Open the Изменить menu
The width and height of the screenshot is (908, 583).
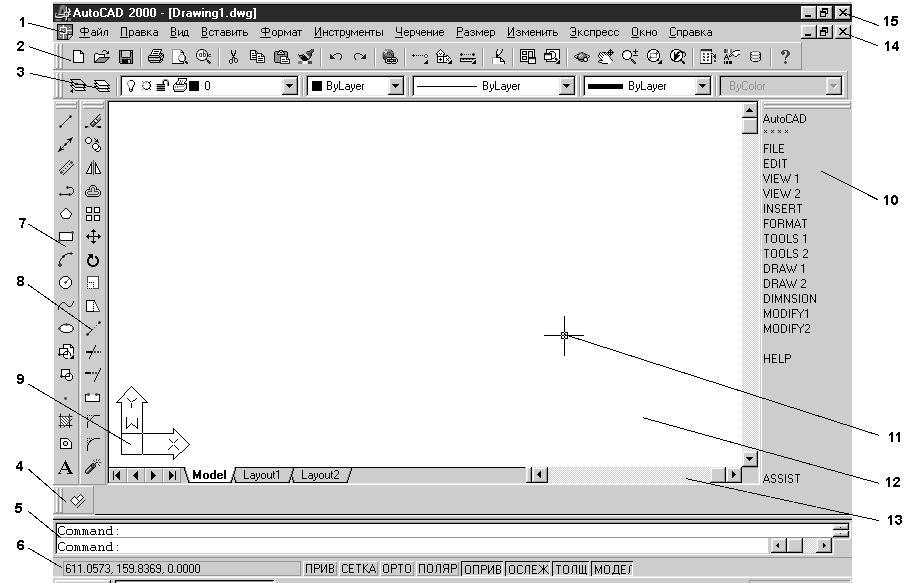(532, 32)
